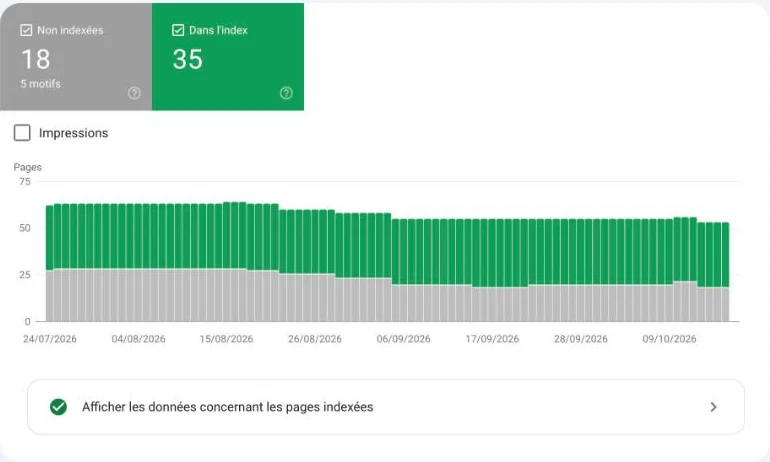
Task: Click the 17/09/2026 date label
Action: click(x=493, y=339)
